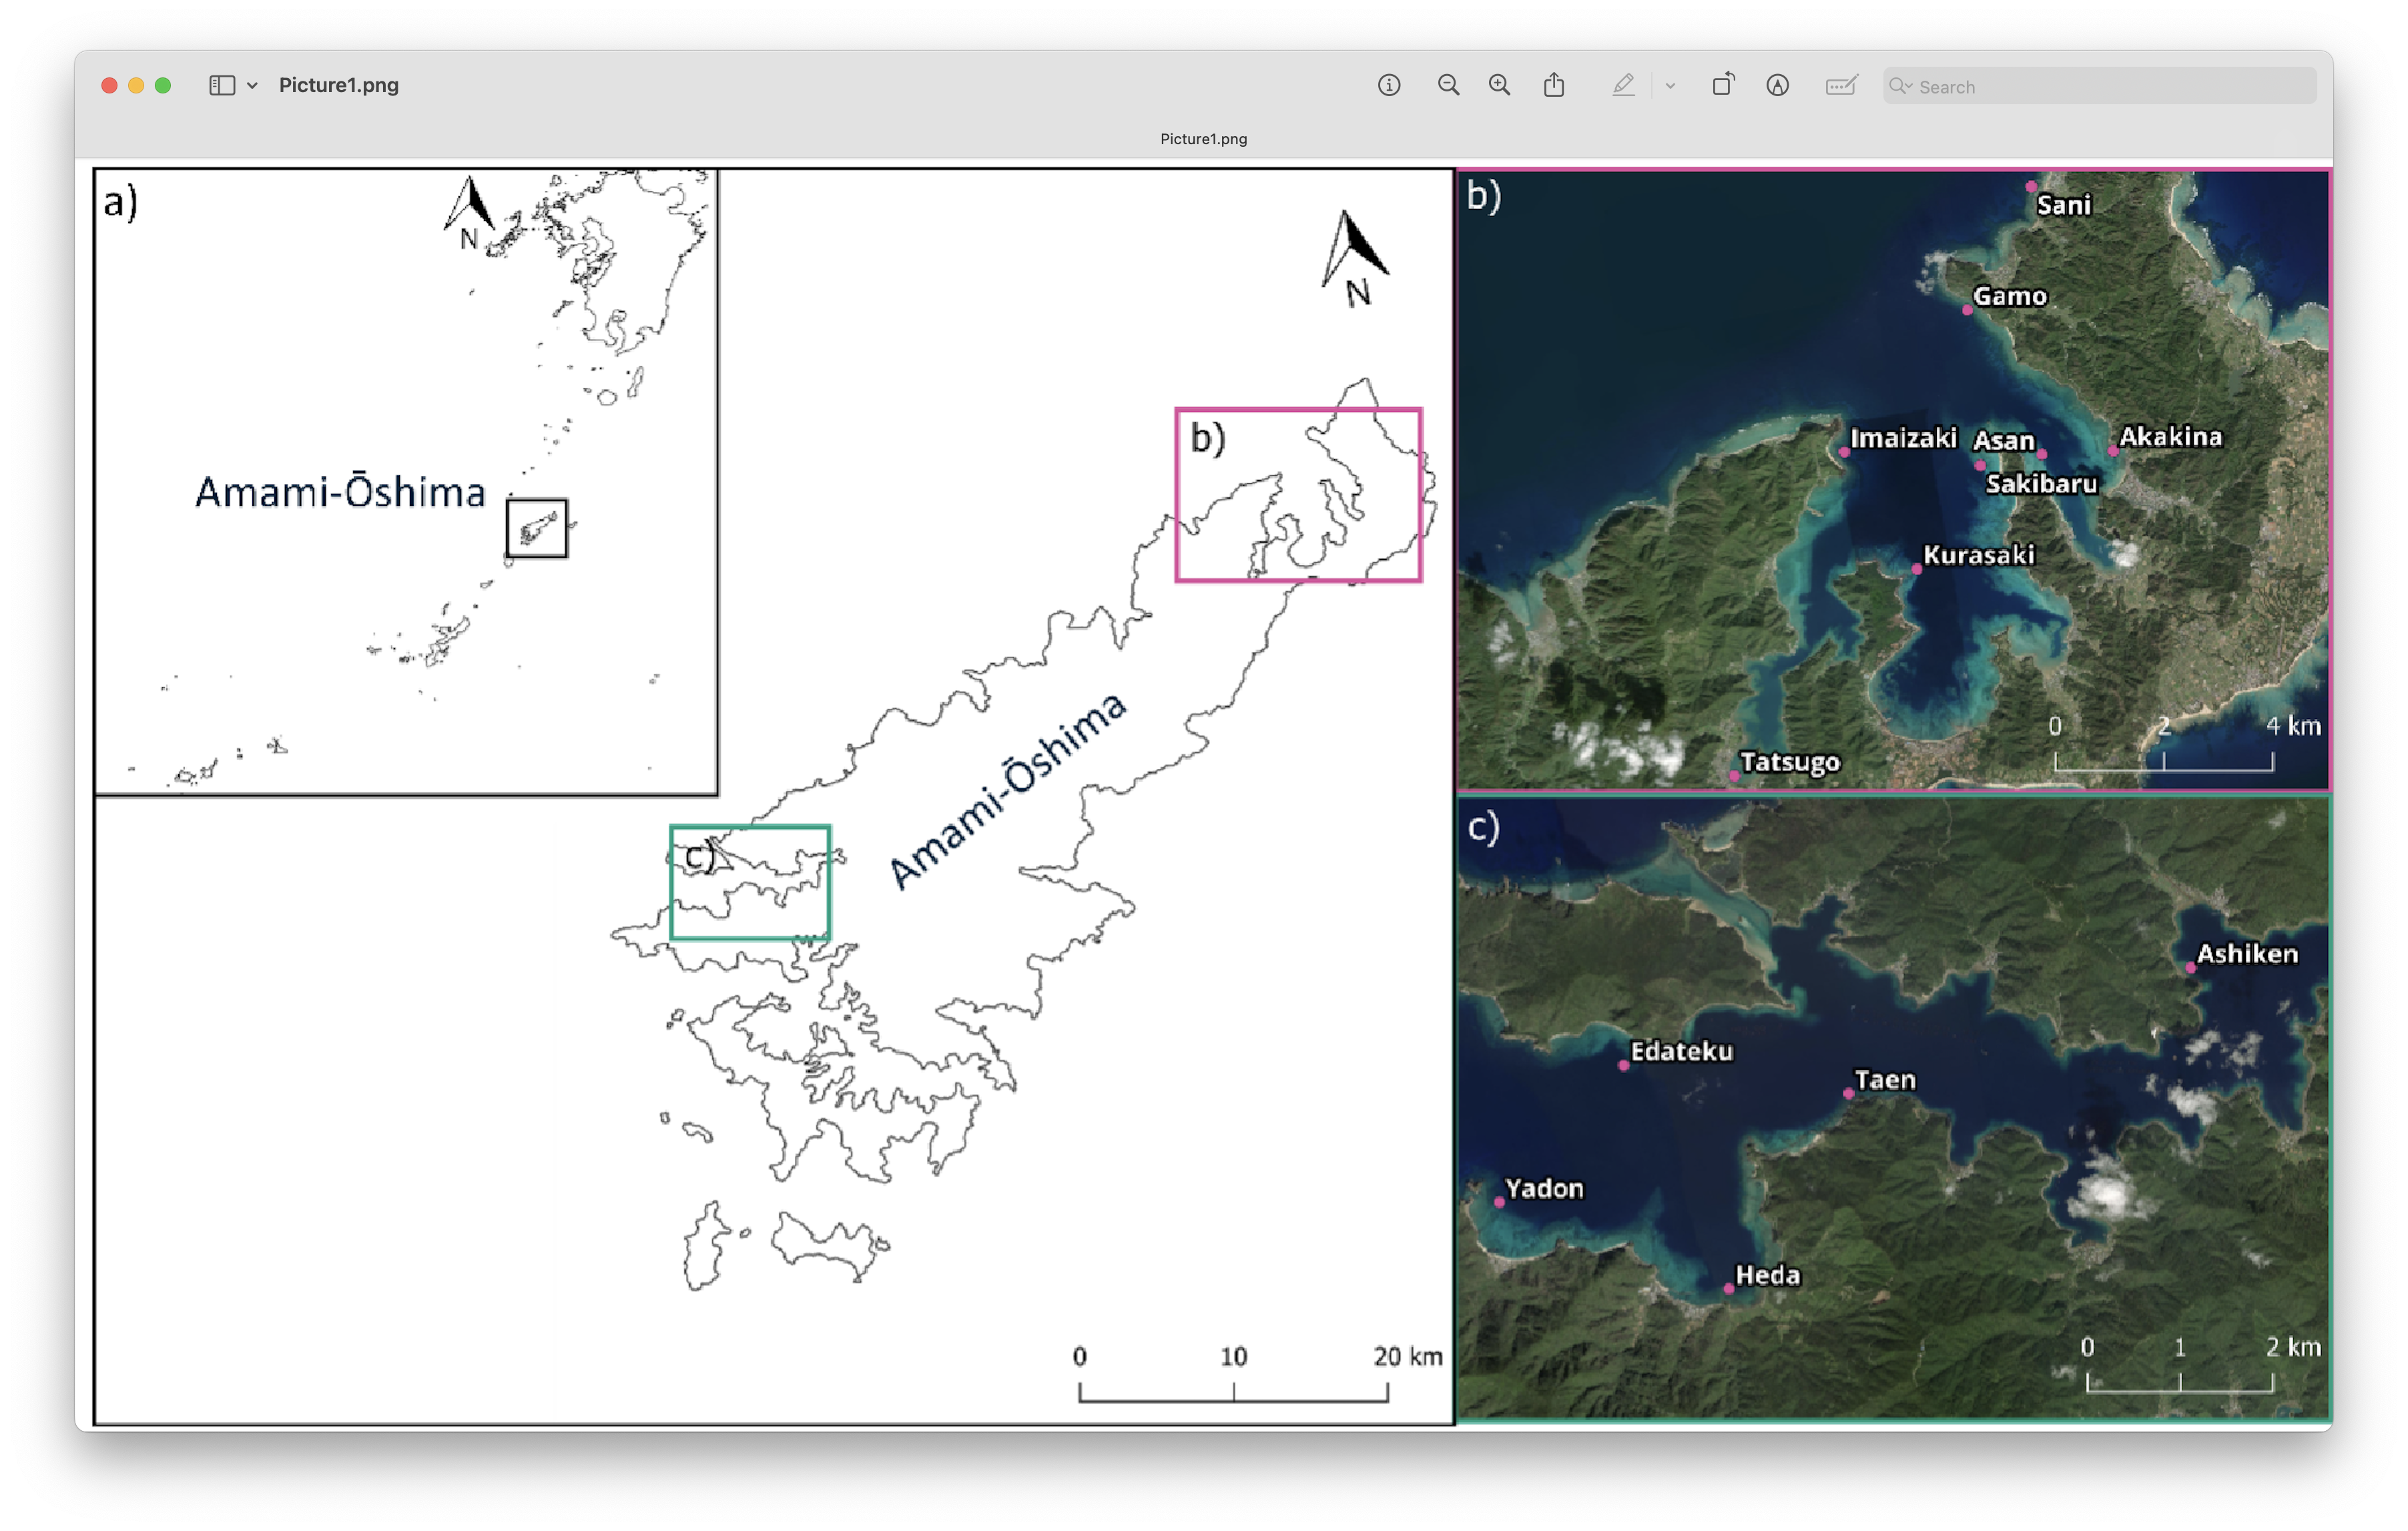Viewport: 2408px width, 1531px height.
Task: Enter full screen with green button
Action: [x=163, y=86]
